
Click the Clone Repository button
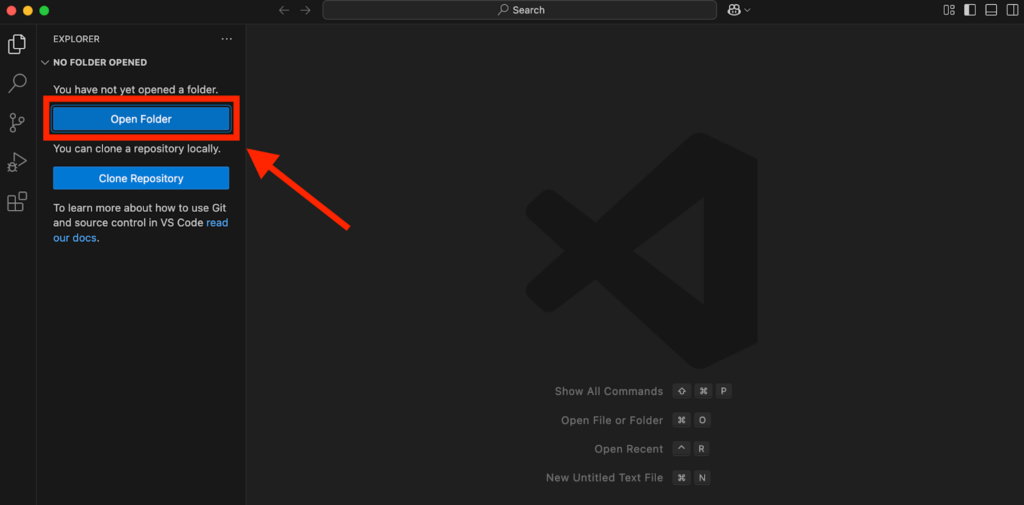click(x=141, y=178)
